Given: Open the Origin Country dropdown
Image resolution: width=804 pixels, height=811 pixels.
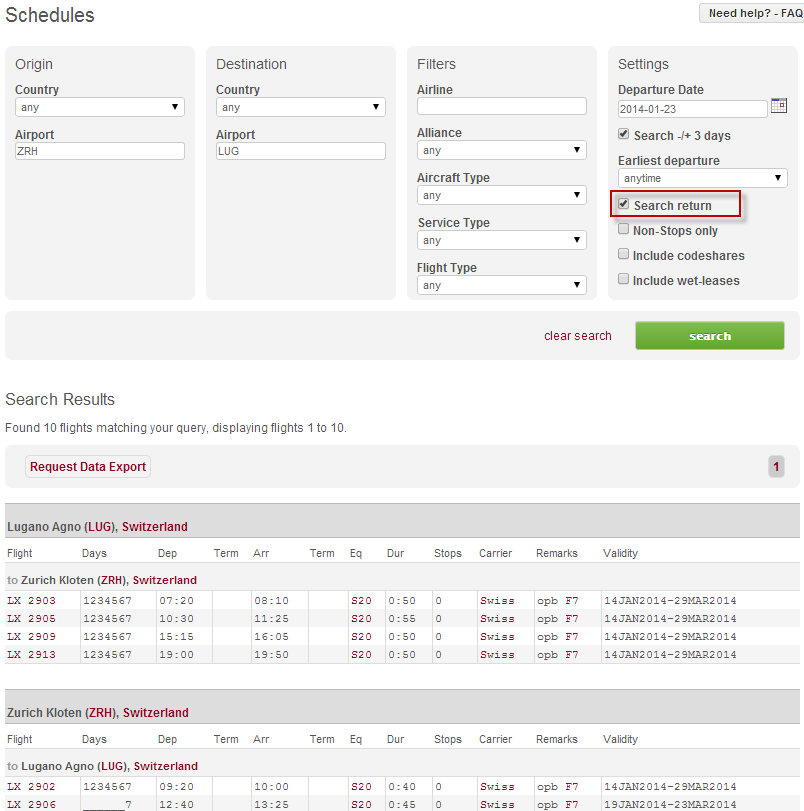Looking at the screenshot, I should (99, 107).
